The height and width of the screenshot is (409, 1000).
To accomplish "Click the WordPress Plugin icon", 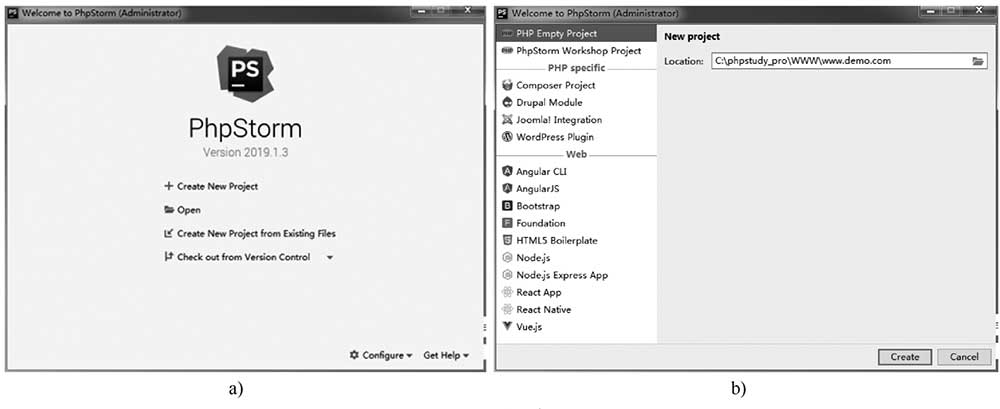I will point(508,137).
